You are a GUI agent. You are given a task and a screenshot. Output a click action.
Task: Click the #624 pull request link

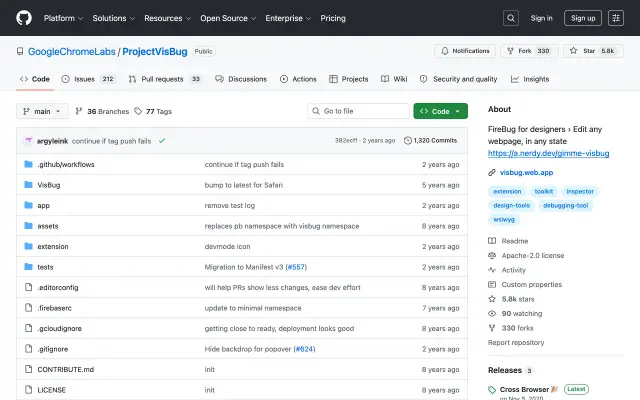304,349
